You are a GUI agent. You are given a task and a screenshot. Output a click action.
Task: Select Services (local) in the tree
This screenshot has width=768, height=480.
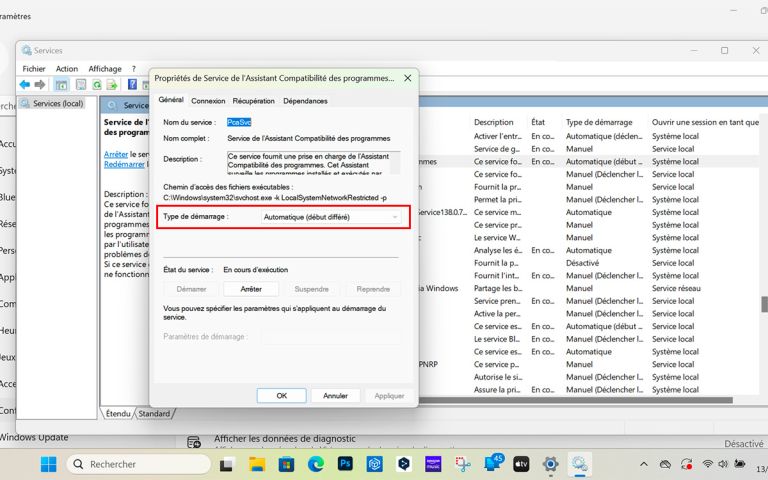57,104
